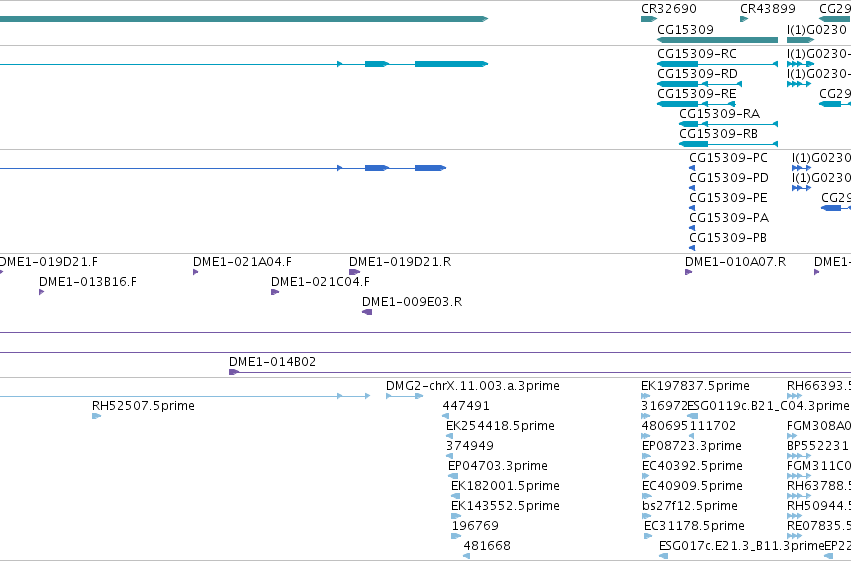The width and height of the screenshot is (851, 561).
Task: Select the EP04703.3prime EST label
Action: tap(498, 466)
